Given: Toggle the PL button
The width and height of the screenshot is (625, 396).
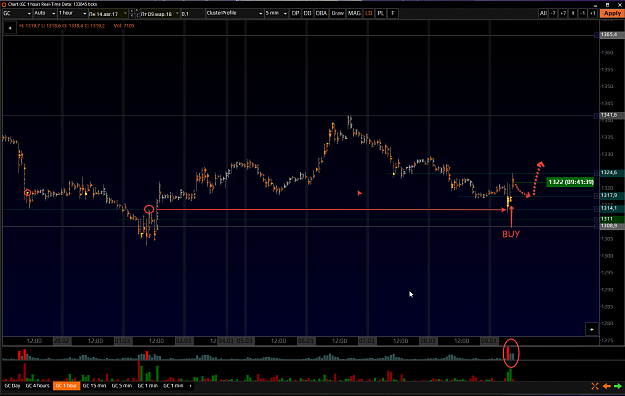Looking at the screenshot, I should (x=381, y=13).
